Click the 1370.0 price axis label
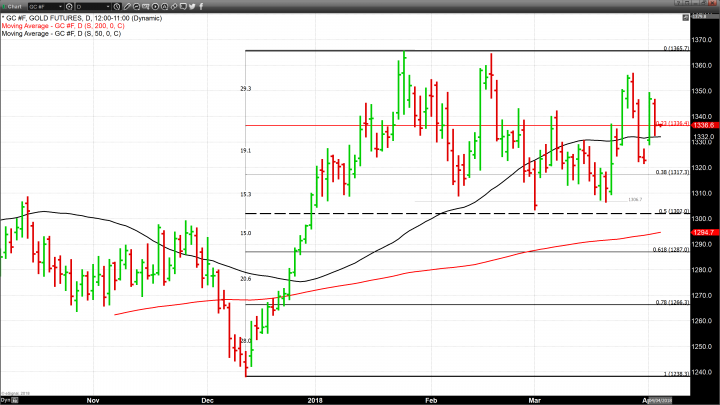The image size is (720, 405). click(x=702, y=40)
